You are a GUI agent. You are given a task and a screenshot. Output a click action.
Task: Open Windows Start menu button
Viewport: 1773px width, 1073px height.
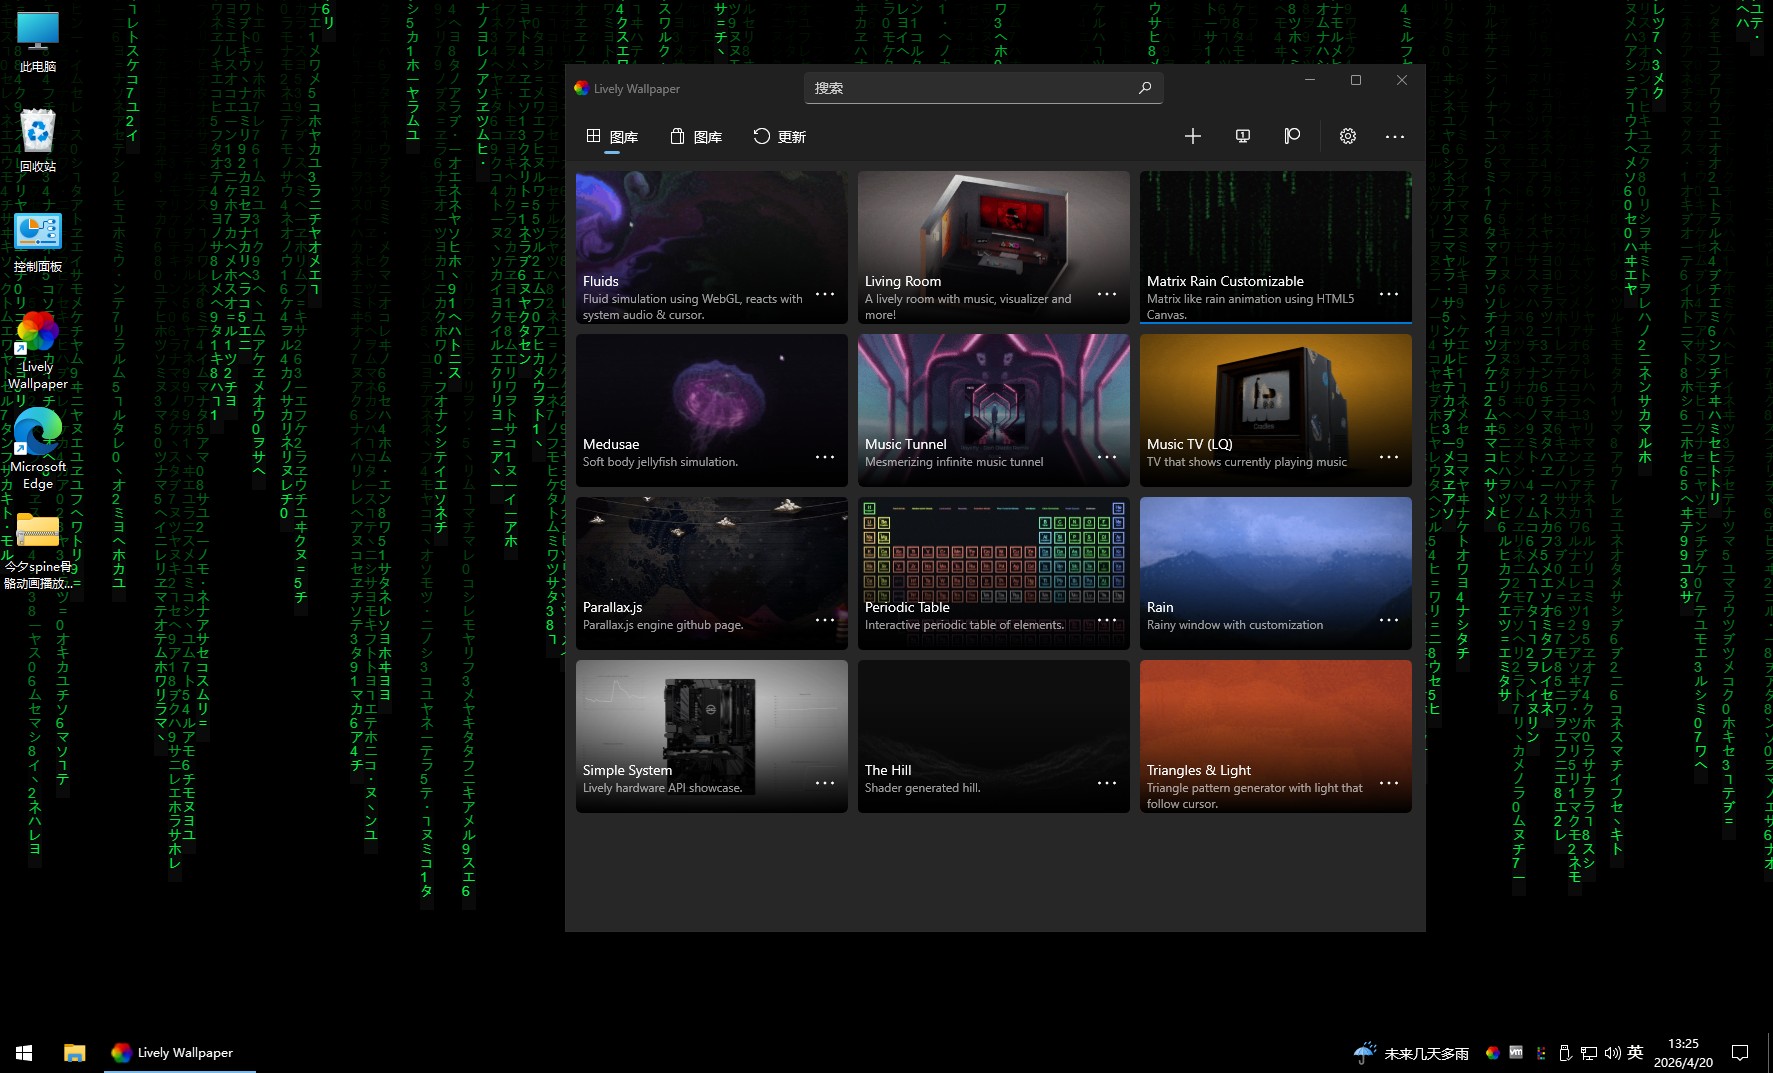click(24, 1053)
